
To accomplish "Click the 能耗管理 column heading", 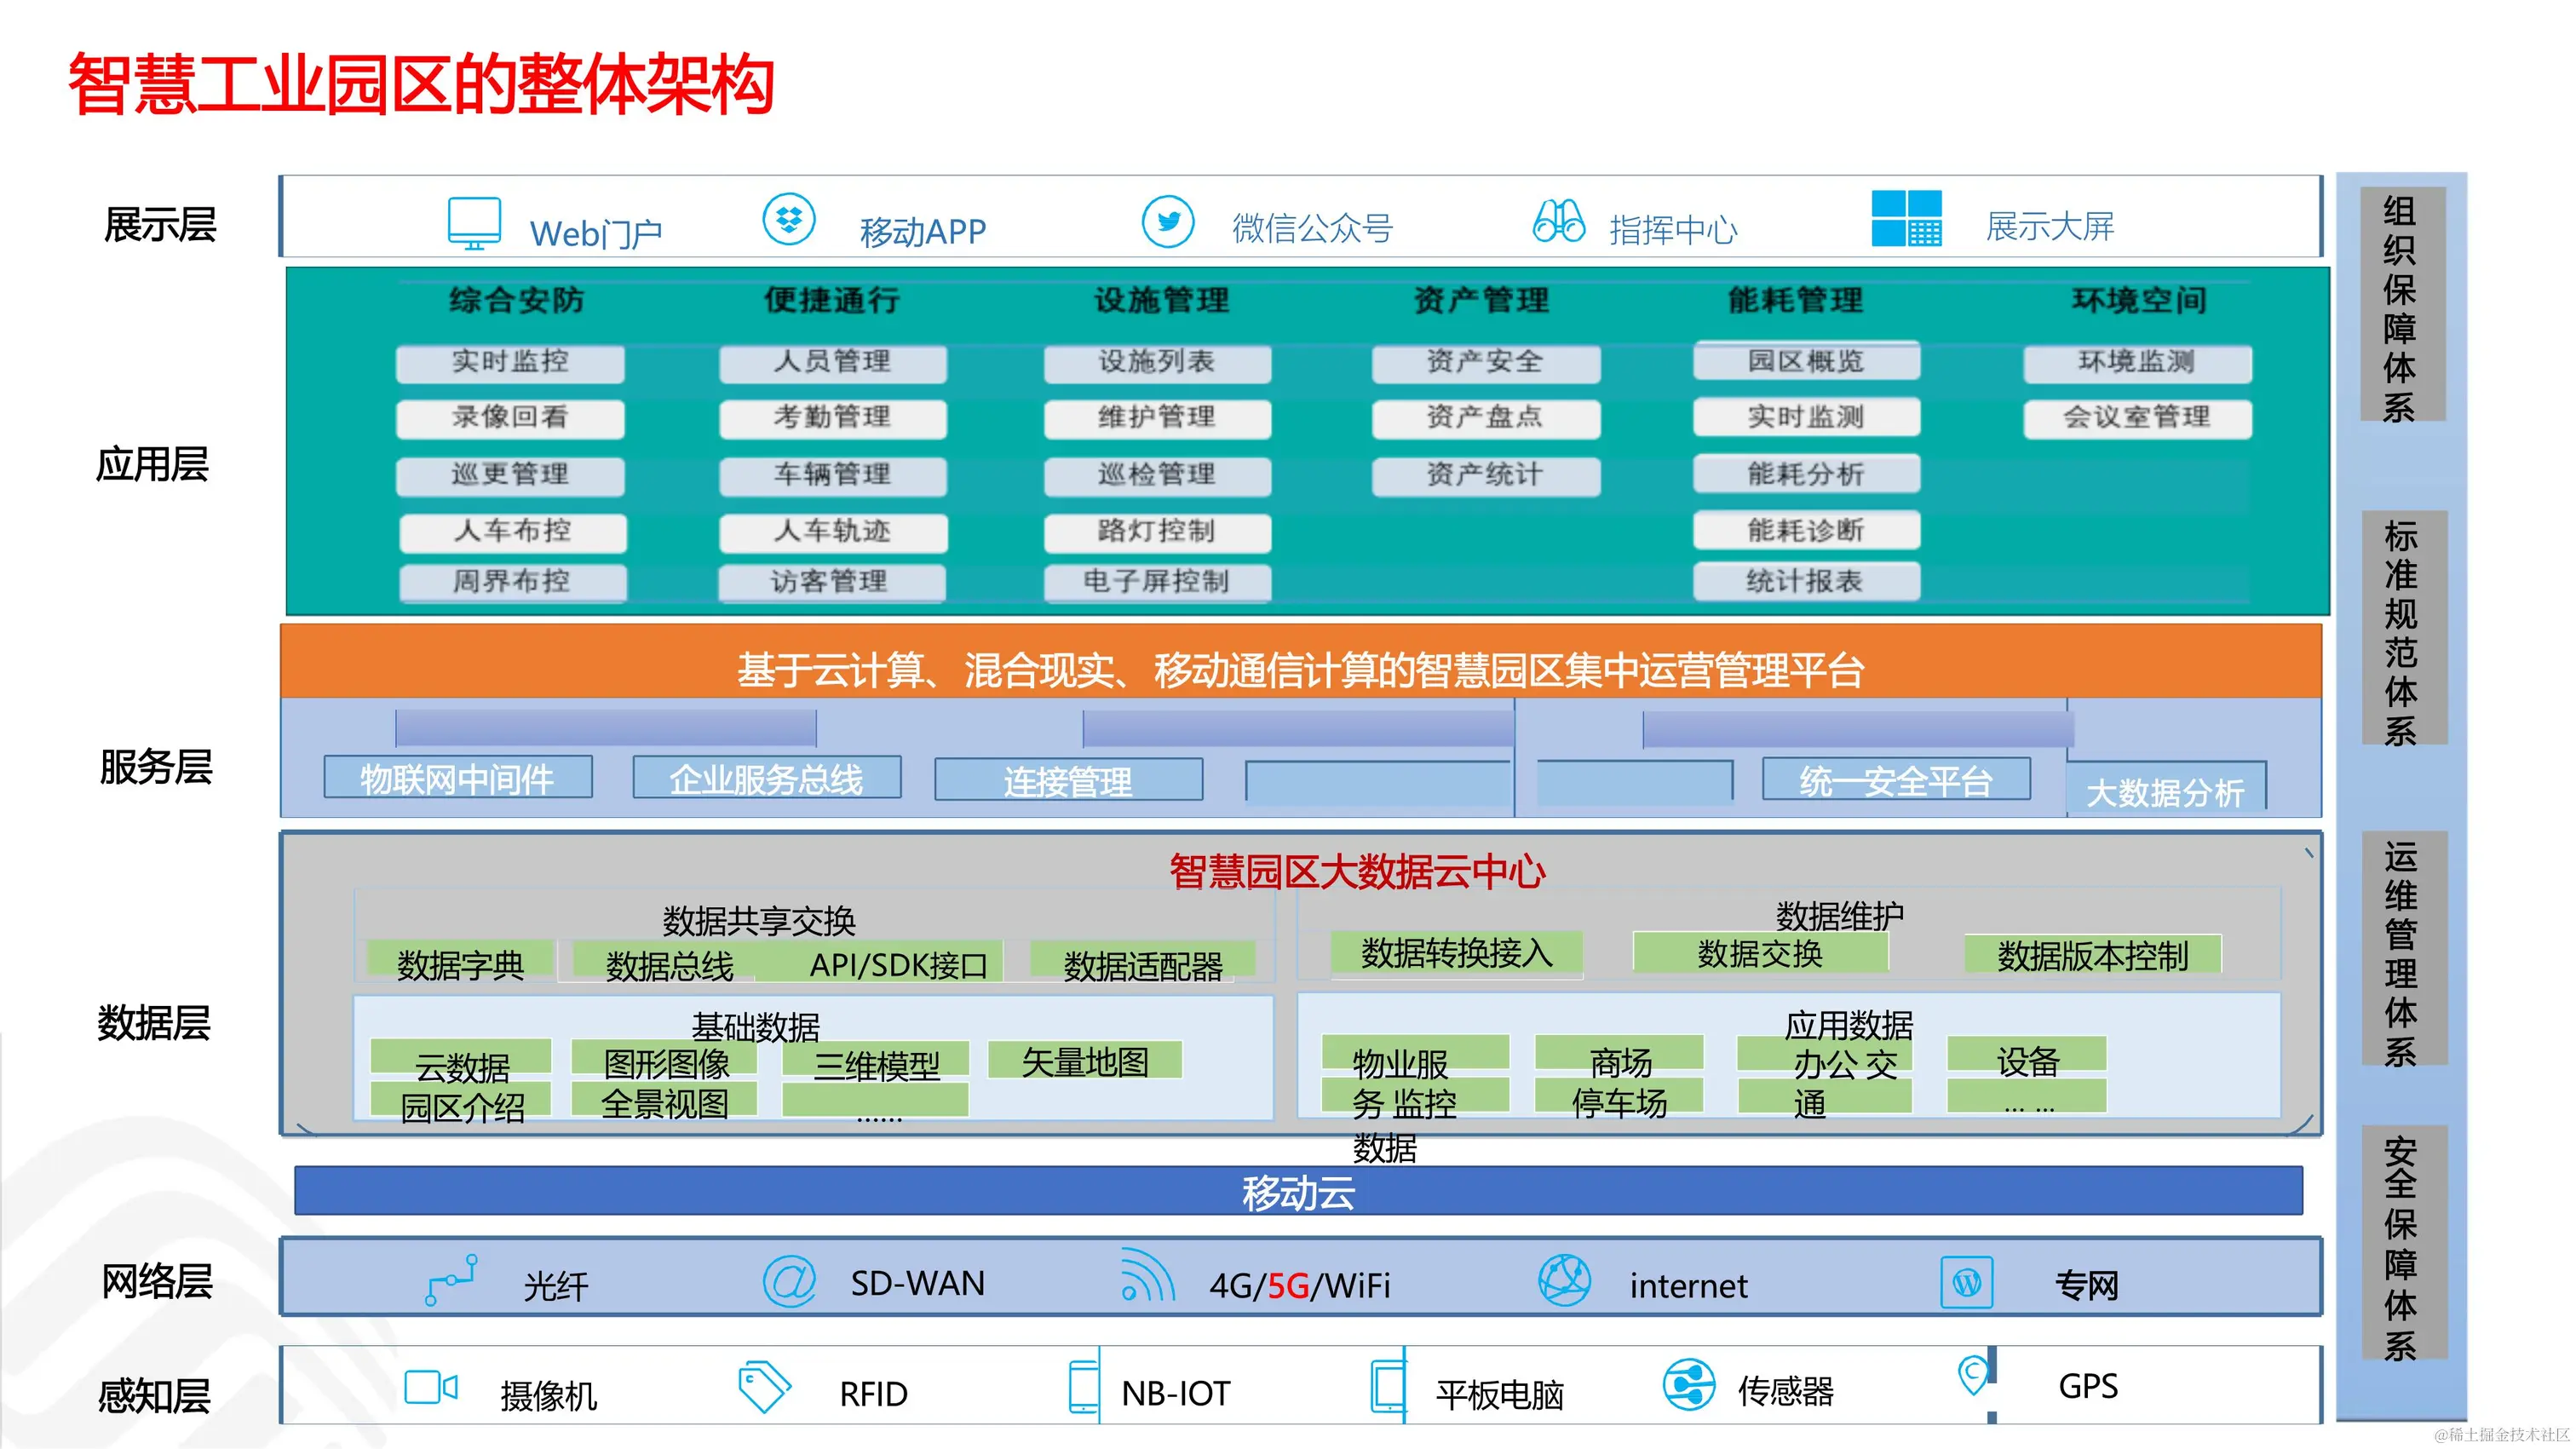I will (1796, 300).
